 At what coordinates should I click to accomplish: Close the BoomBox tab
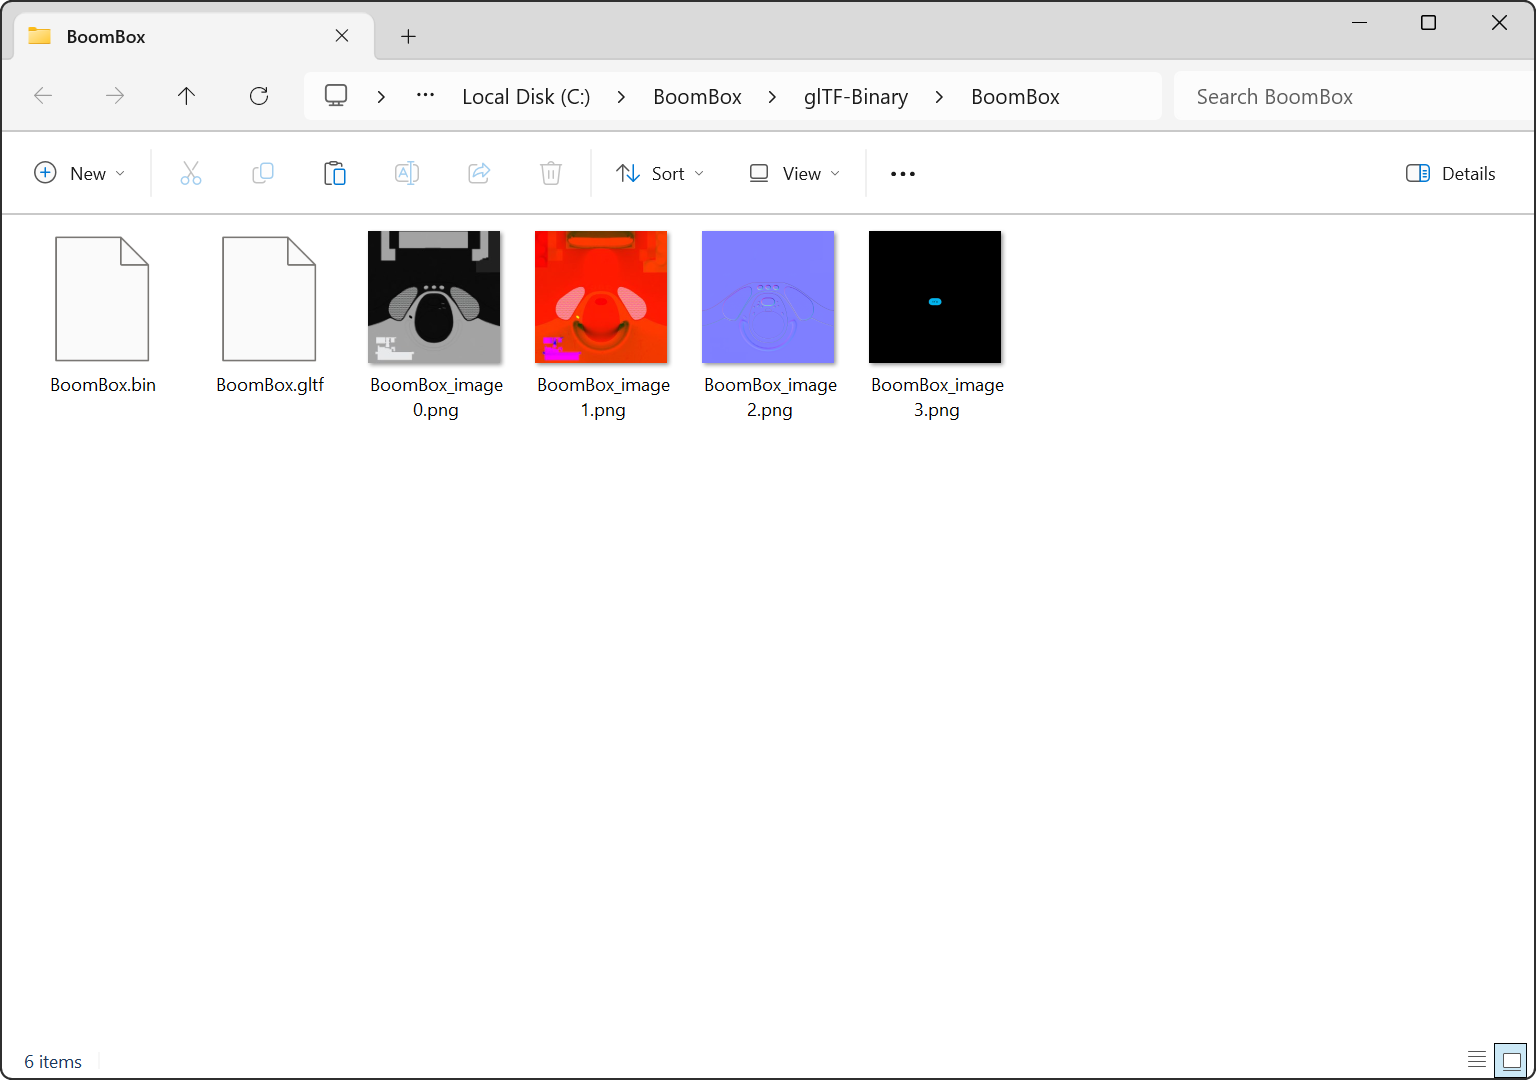pos(342,36)
